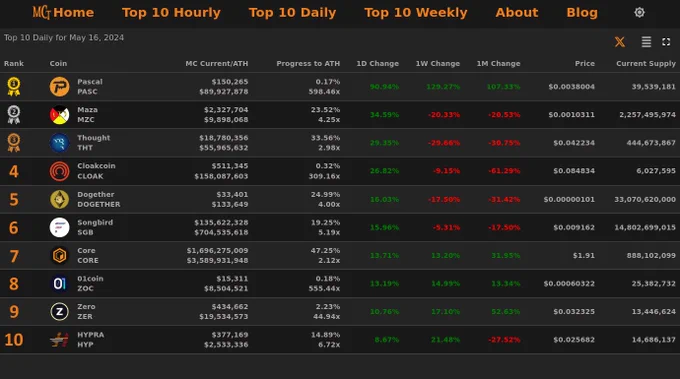Open the Pascal PASC coin name
680x379 pixels.
point(90,87)
